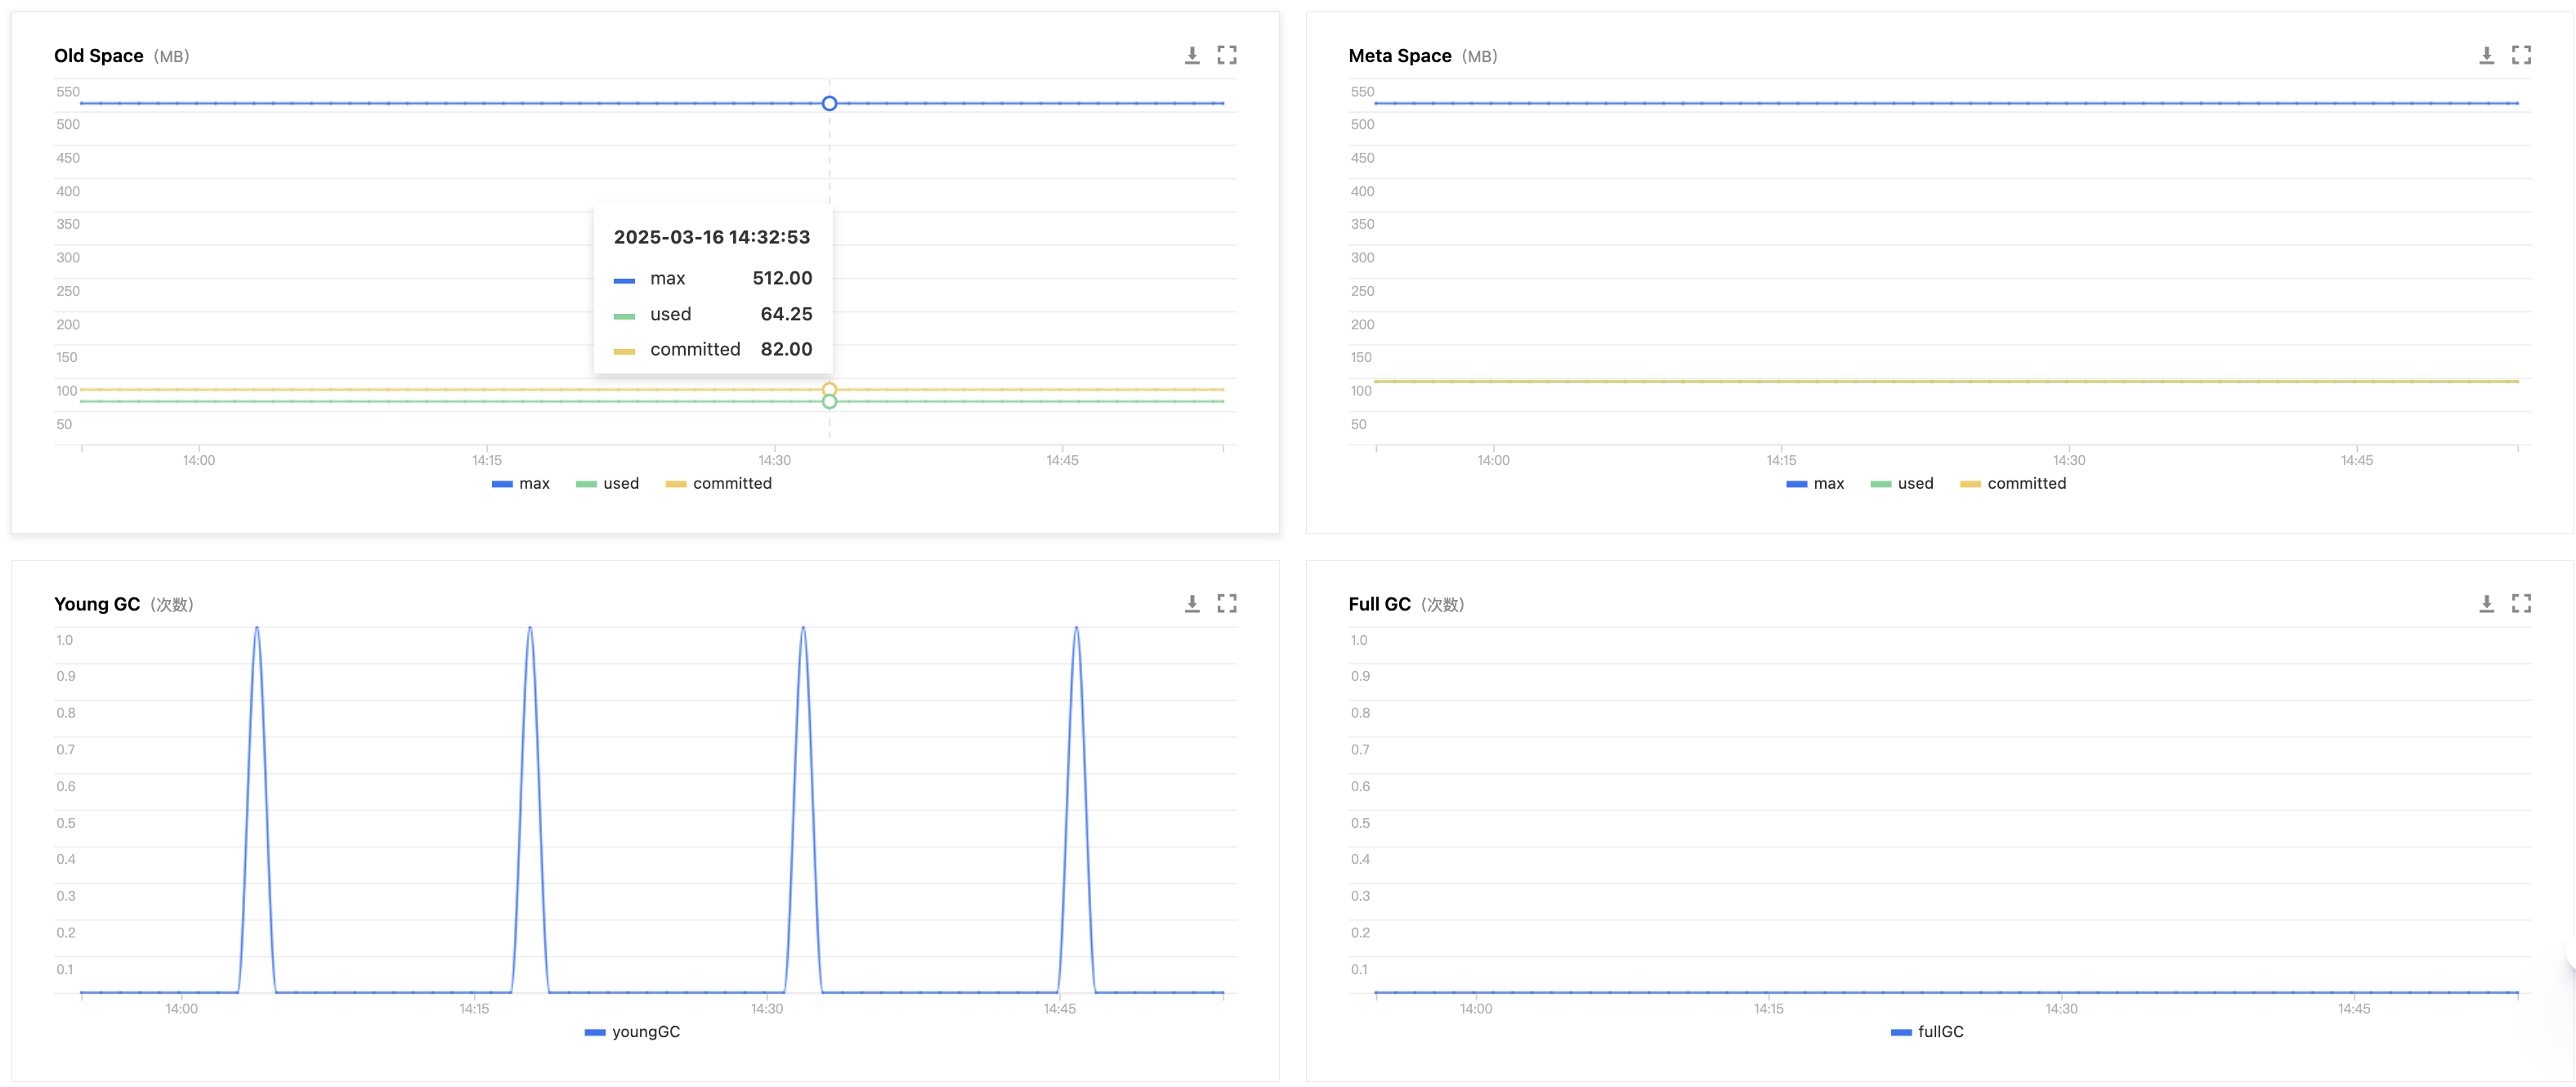The height and width of the screenshot is (1087, 2576).
Task: Click the tooltip max value 512.00
Action: click(782, 278)
